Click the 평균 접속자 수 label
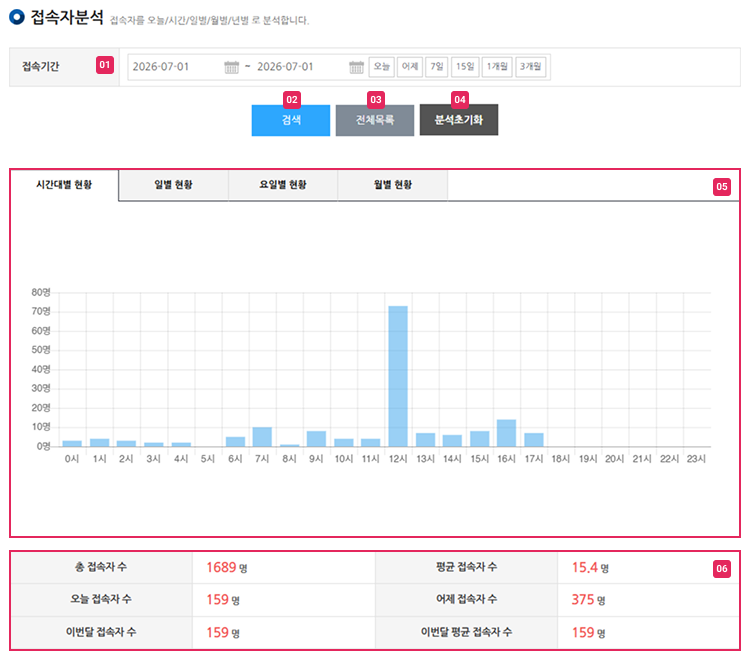Viewport: 750px width, 659px height. [466, 567]
